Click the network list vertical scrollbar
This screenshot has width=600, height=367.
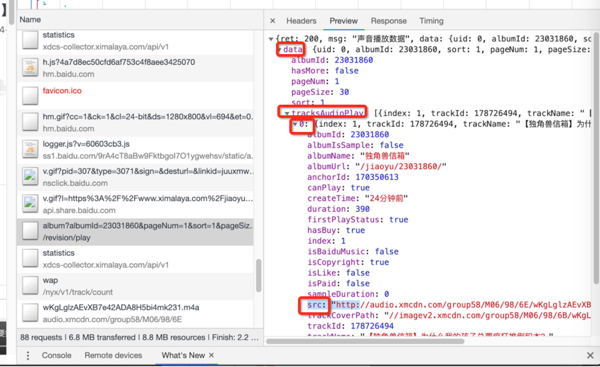click(x=258, y=276)
